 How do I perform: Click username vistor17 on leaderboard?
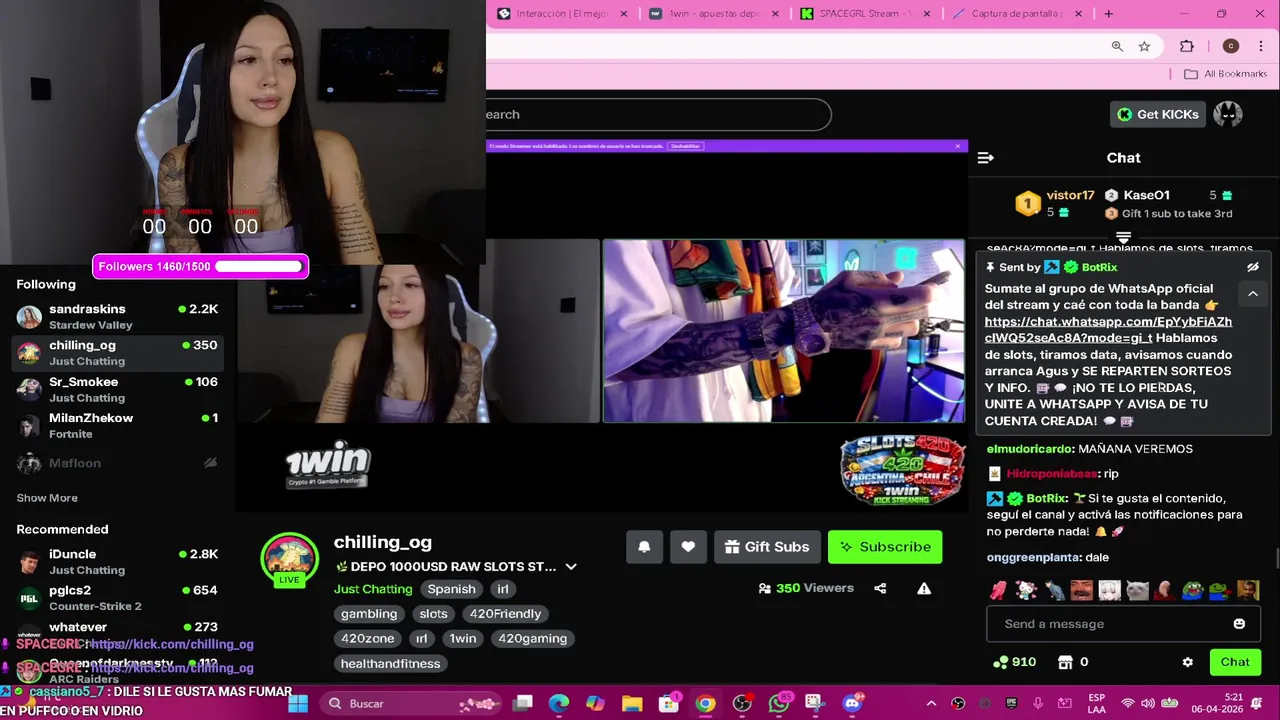click(1070, 195)
